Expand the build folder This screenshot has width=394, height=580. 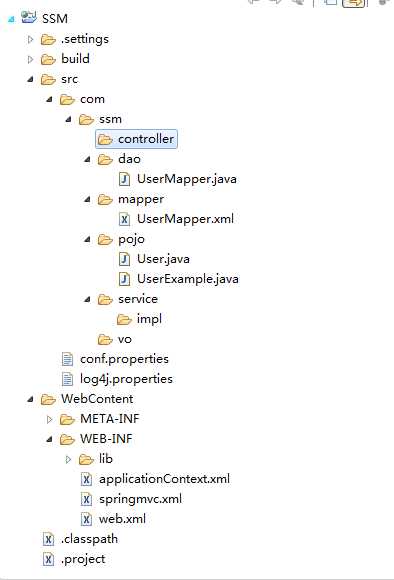pyautogui.click(x=31, y=59)
